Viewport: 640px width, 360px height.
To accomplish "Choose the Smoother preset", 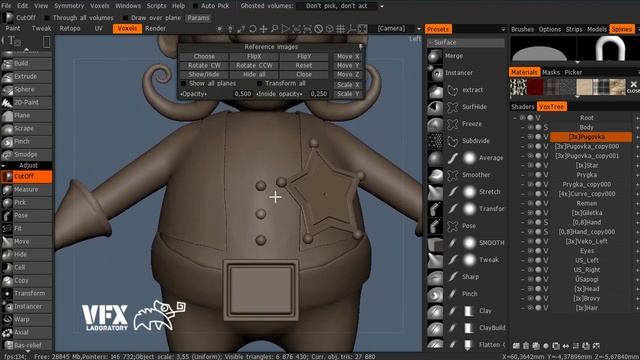I will click(476, 175).
